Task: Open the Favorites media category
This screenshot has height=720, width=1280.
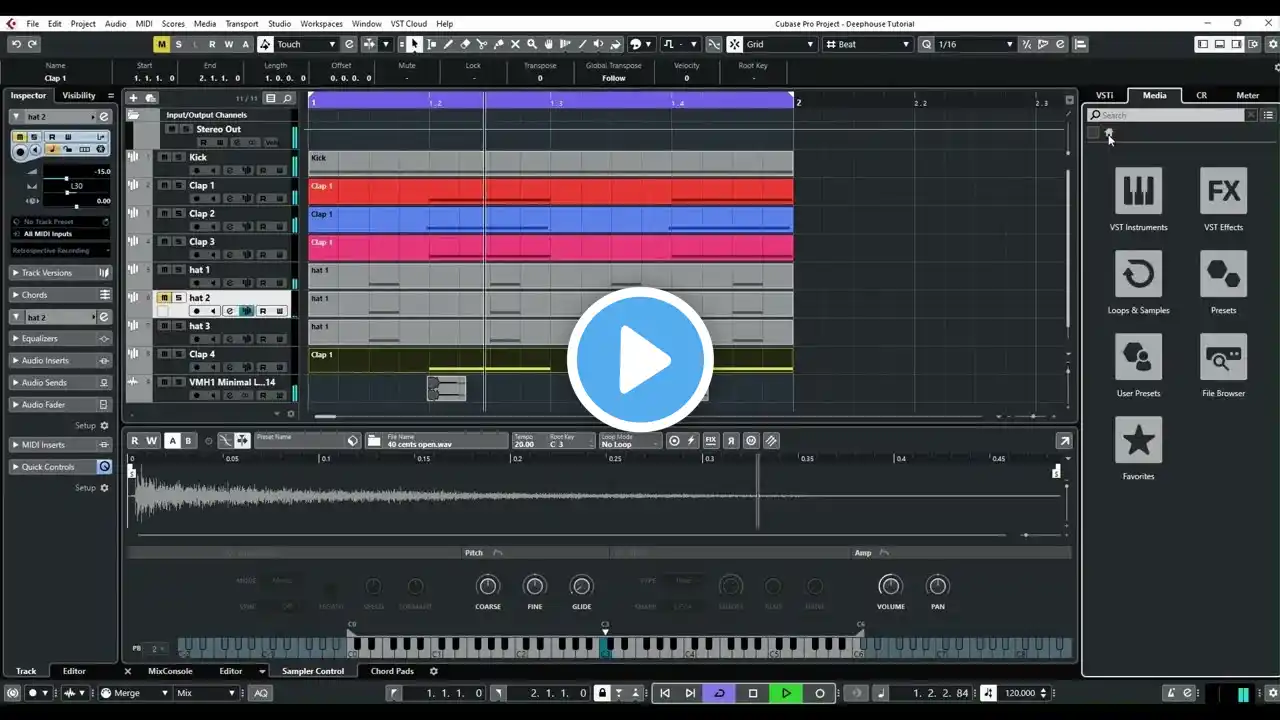Action: [x=1138, y=439]
